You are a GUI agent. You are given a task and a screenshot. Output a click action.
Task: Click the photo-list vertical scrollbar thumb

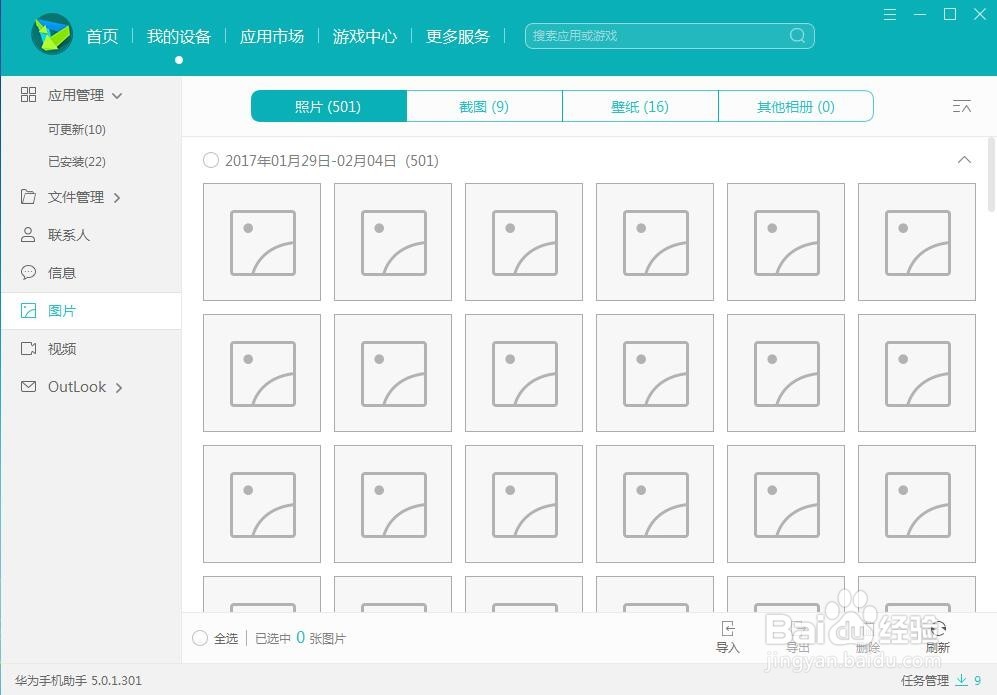[991, 174]
